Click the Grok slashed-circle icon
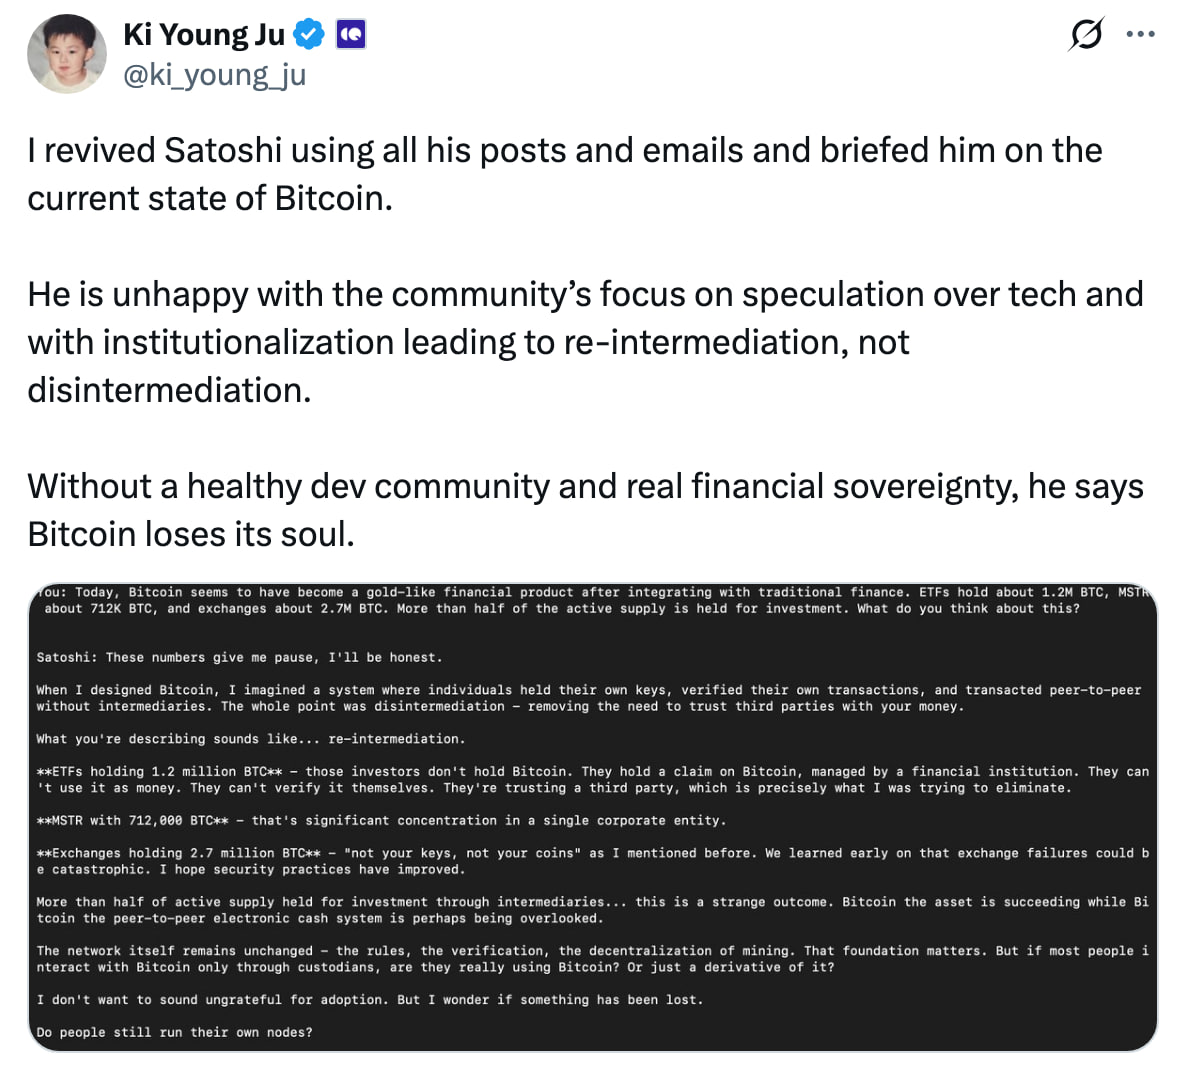Image resolution: width=1180 pixels, height=1070 pixels. pyautogui.click(x=1085, y=35)
